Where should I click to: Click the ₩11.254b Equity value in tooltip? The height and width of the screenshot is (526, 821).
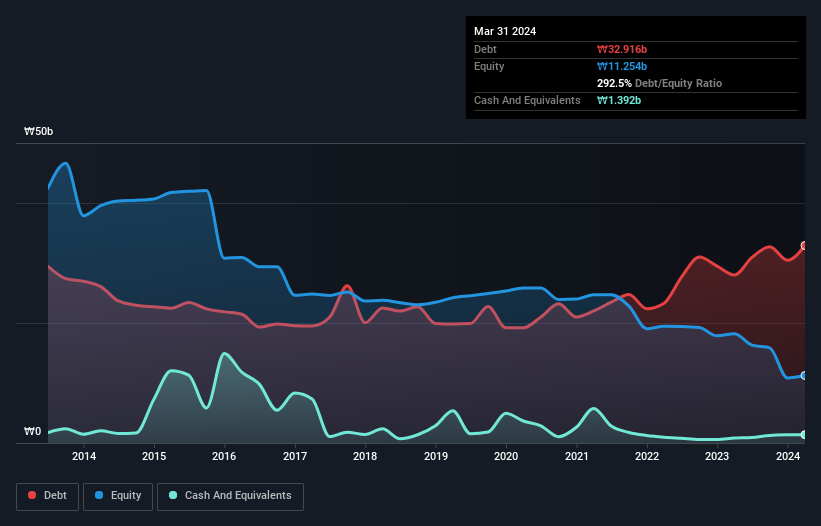[x=622, y=66]
